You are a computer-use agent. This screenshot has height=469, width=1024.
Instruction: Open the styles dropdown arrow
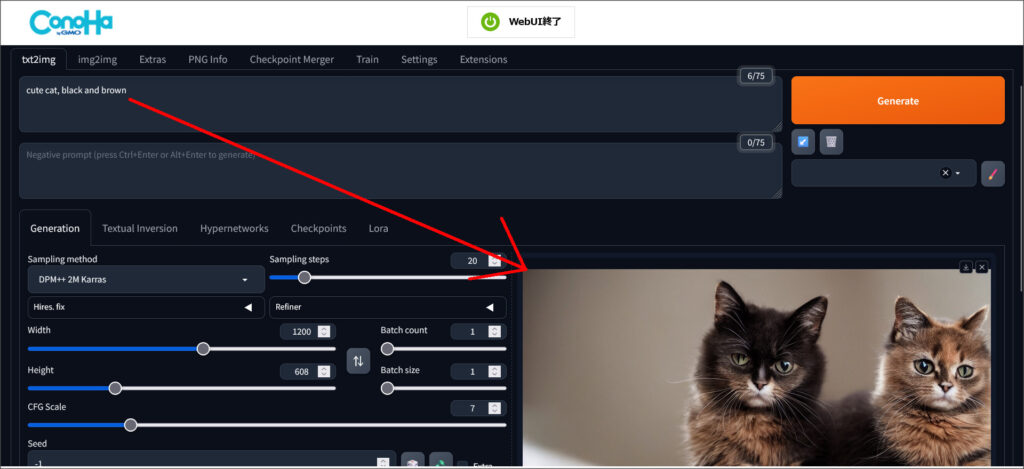point(957,174)
